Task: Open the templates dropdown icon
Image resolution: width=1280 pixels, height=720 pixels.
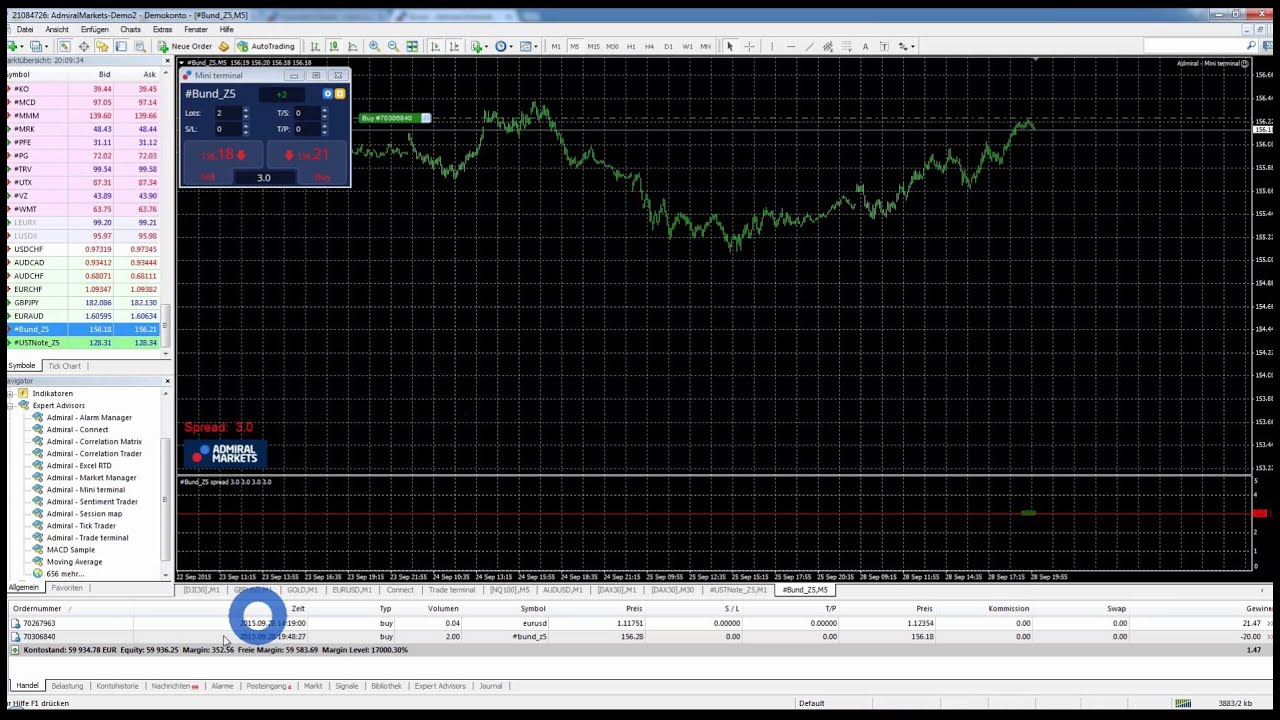Action: point(528,46)
